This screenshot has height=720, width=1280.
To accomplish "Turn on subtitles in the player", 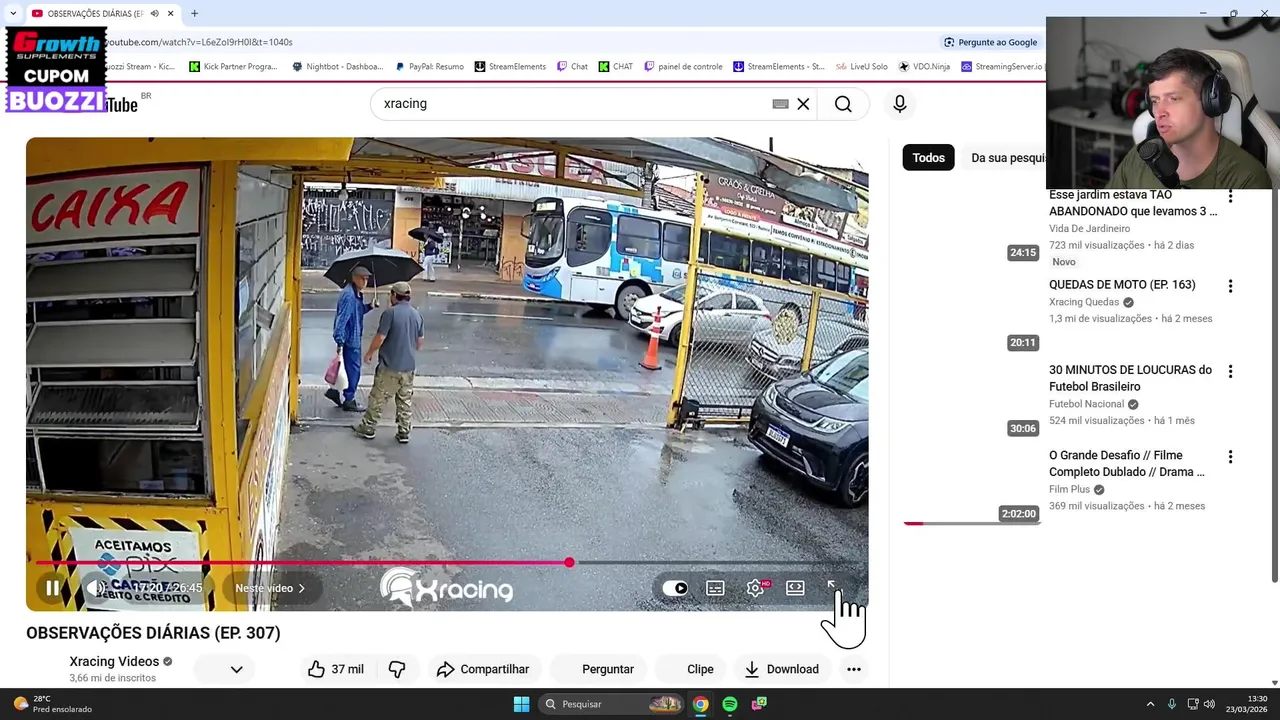I will [715, 588].
